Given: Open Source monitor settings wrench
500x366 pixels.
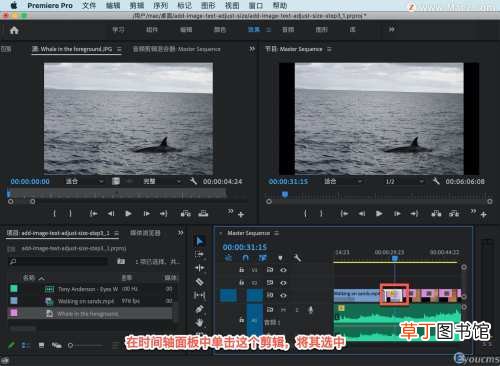Looking at the screenshot, I should [193, 181].
